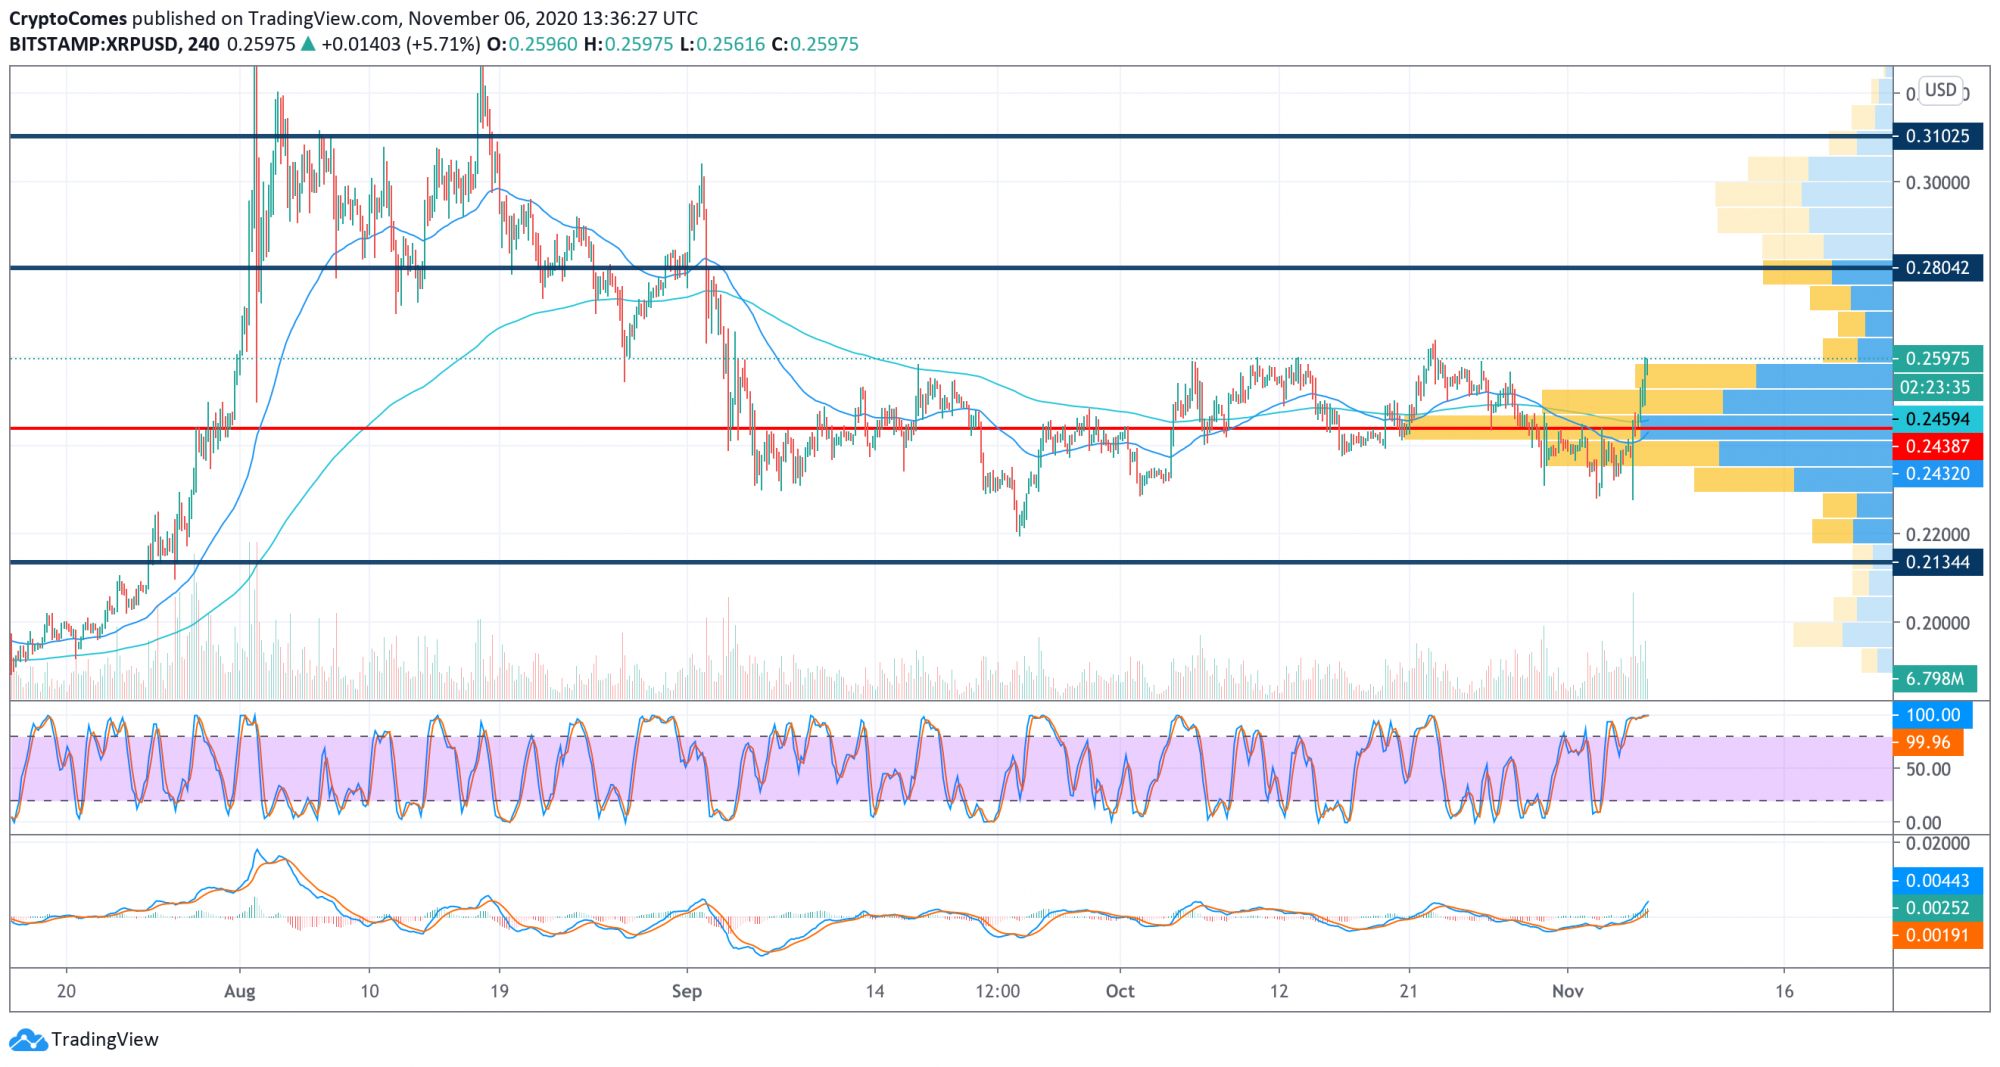Click the resistance level label 0.31025
This screenshot has width=2000, height=1067.
pos(1940,136)
